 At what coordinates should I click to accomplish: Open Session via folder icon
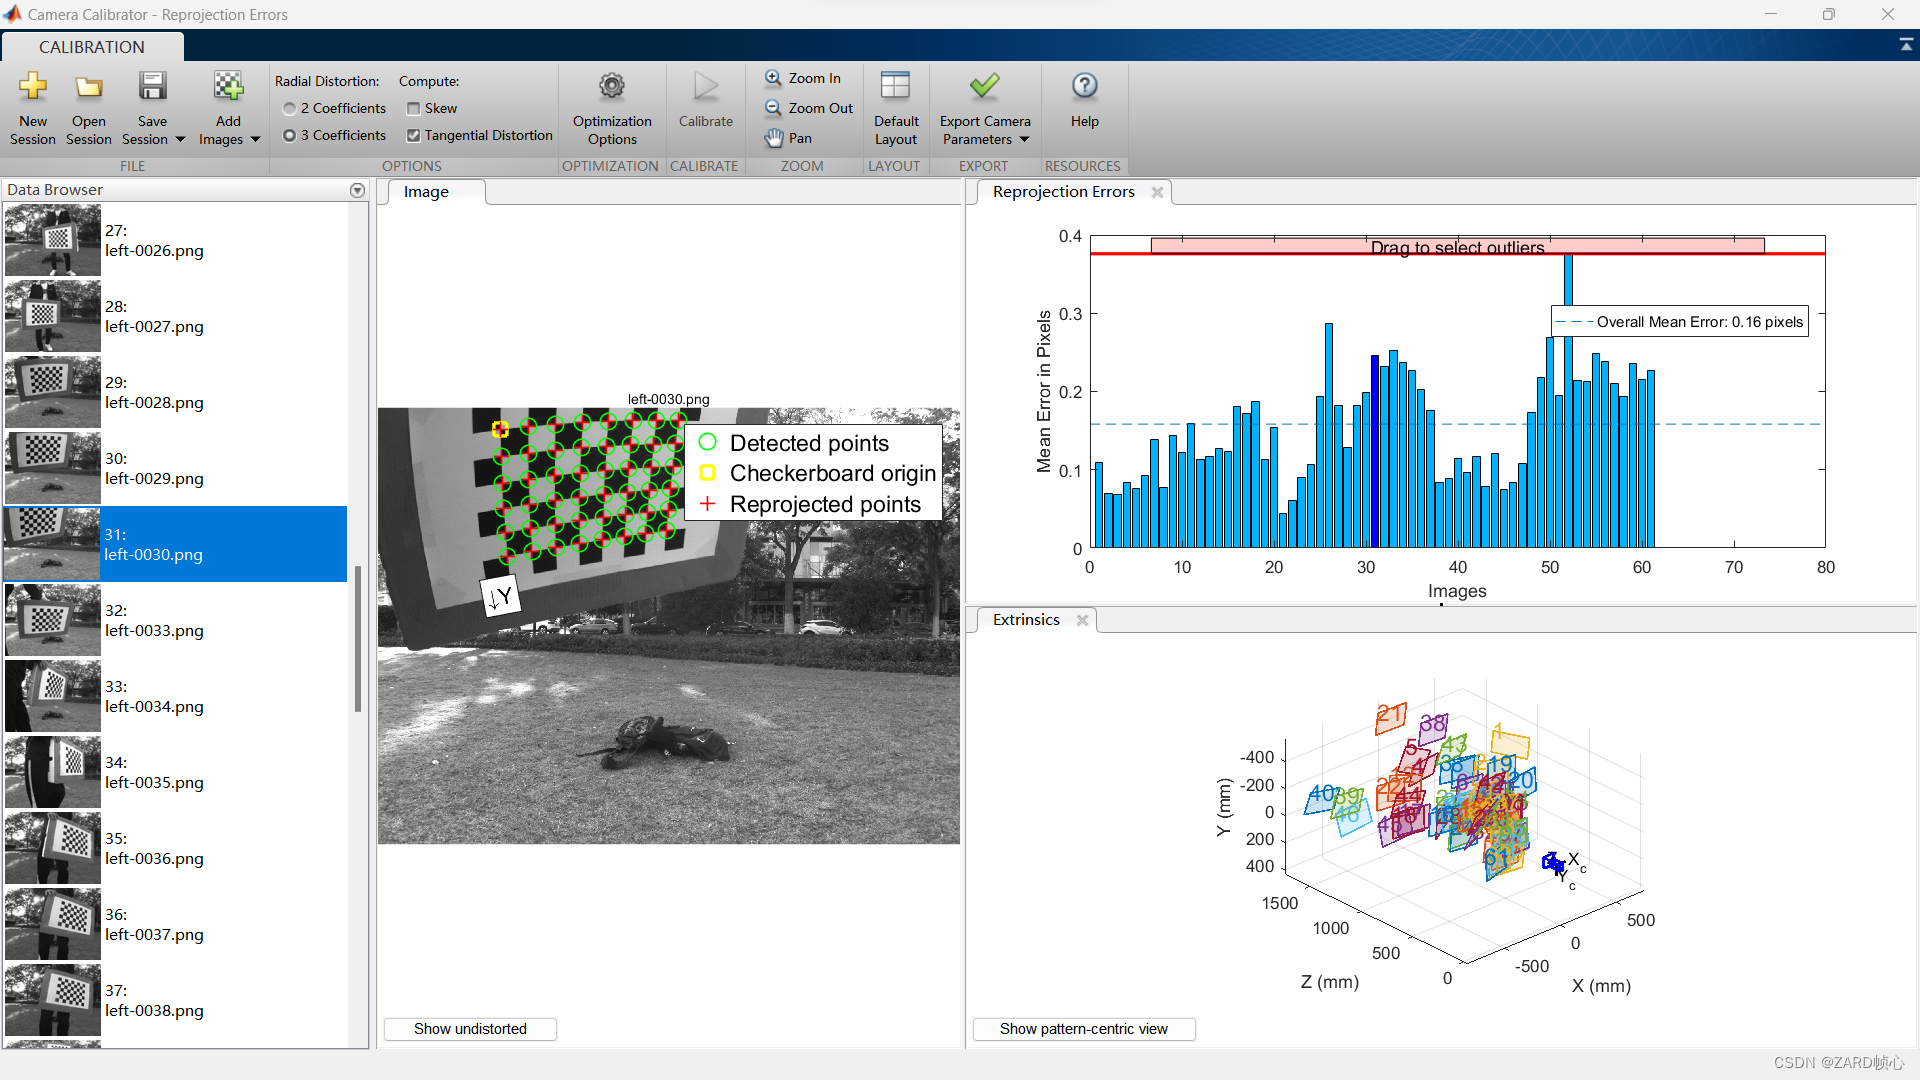(x=88, y=87)
